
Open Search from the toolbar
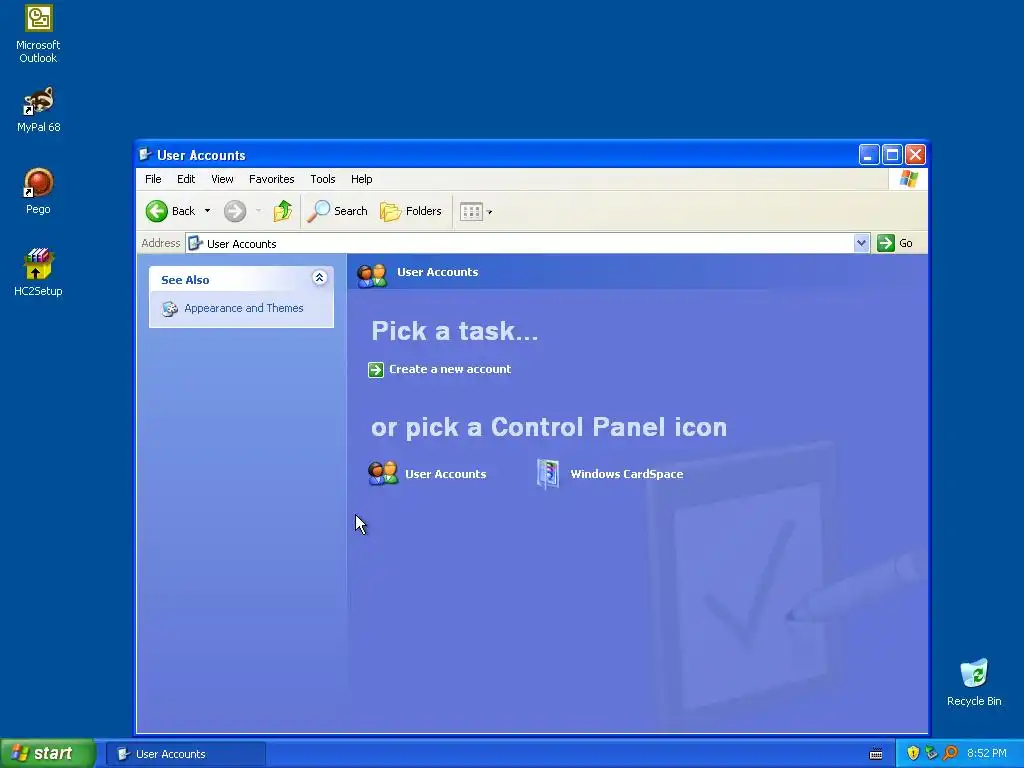coord(338,211)
